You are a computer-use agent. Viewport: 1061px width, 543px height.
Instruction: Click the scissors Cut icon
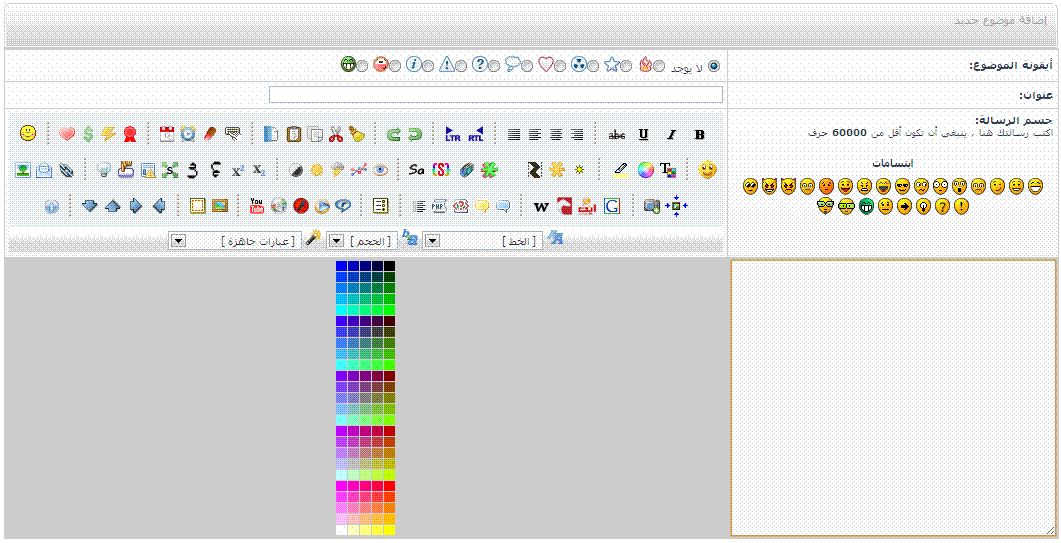click(x=336, y=134)
